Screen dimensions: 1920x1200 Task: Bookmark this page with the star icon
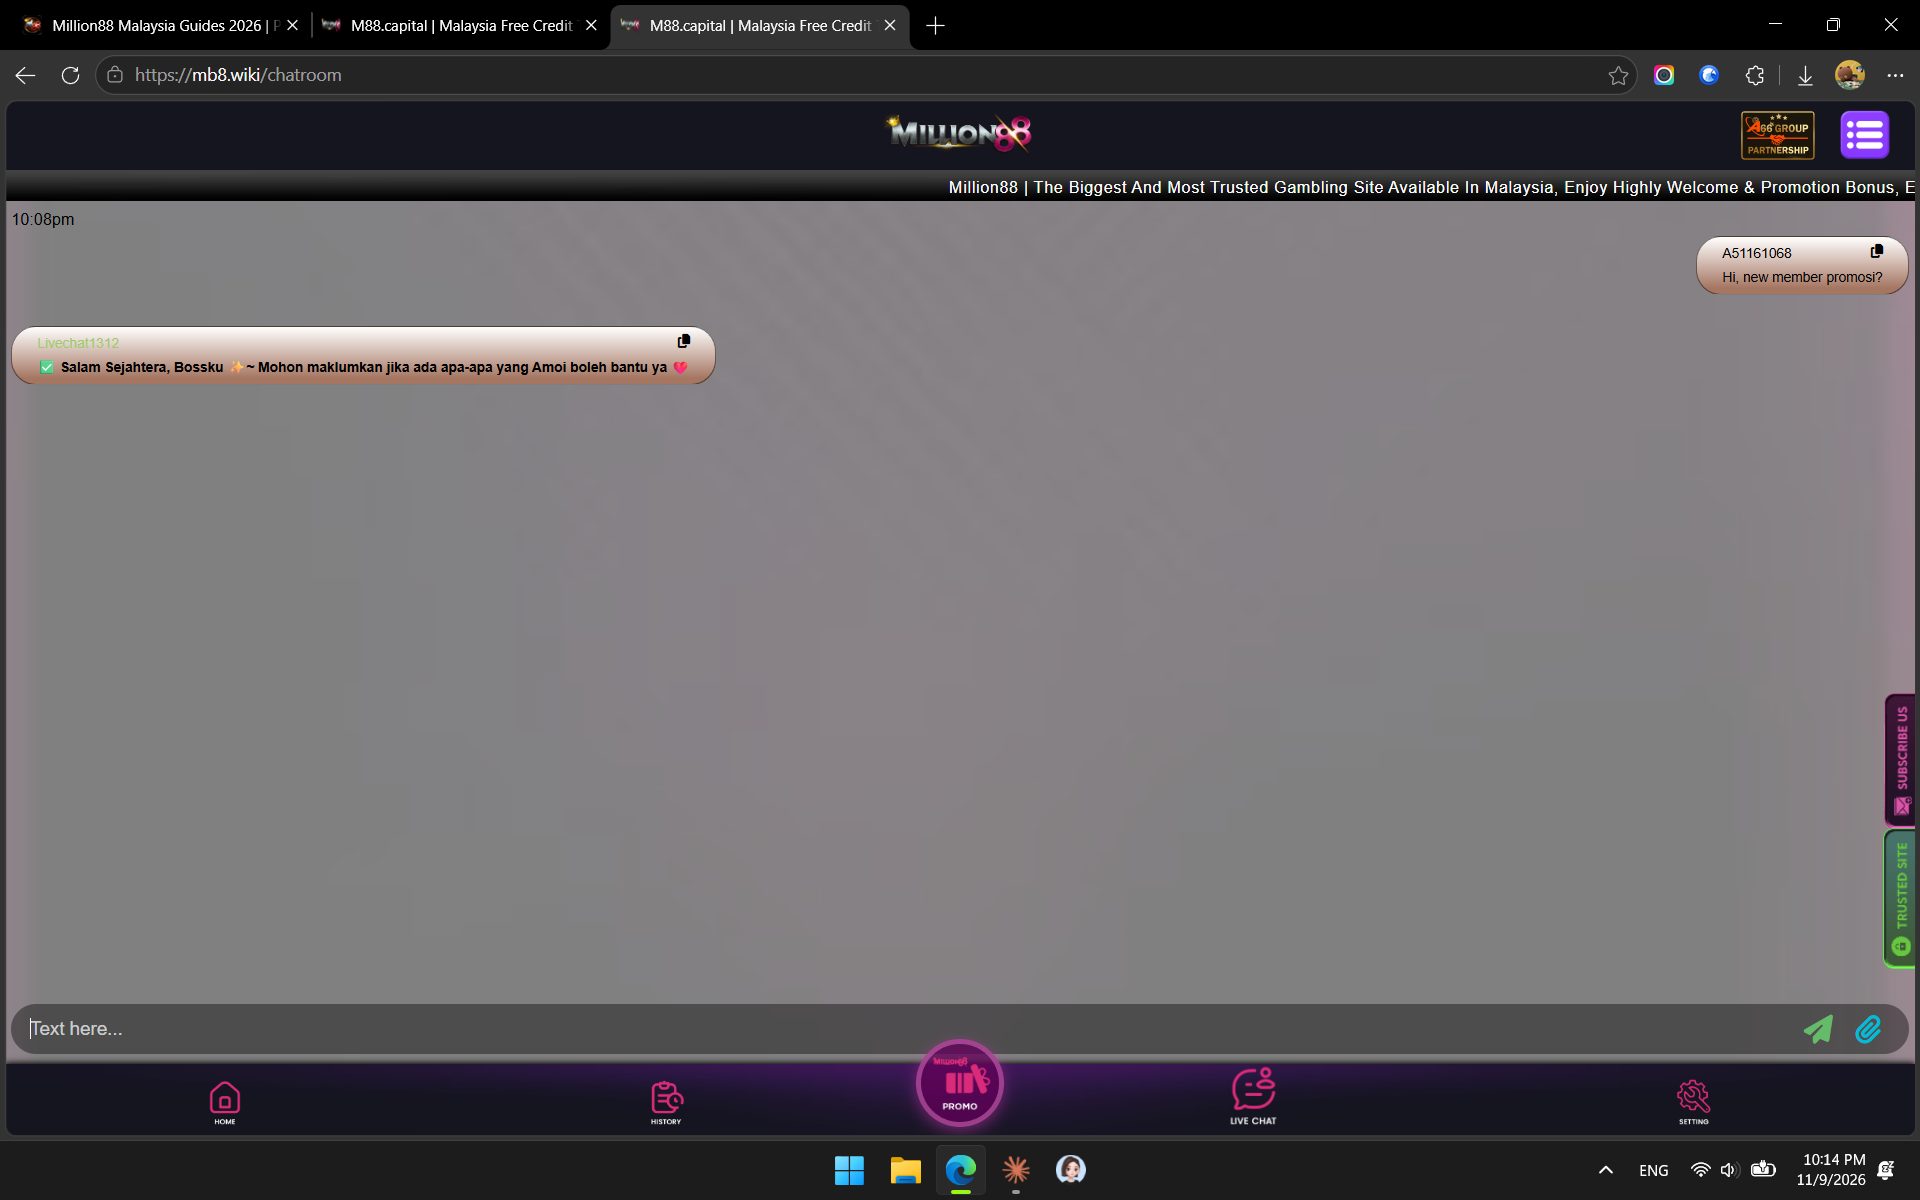tap(1618, 75)
